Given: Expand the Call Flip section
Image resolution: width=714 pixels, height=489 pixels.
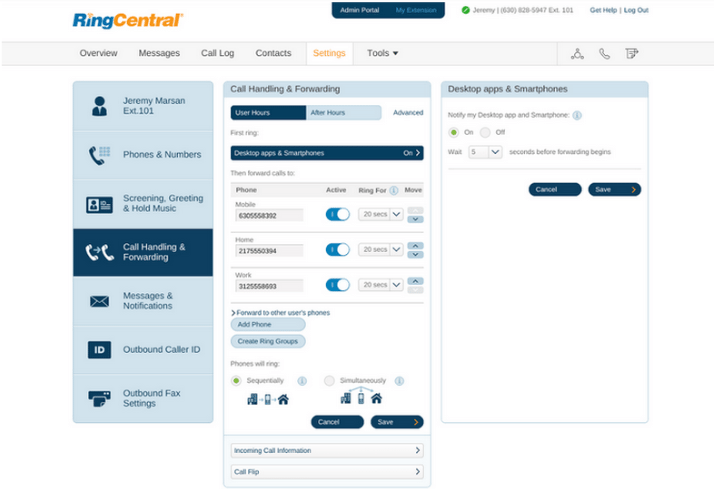Looking at the screenshot, I should [327, 472].
